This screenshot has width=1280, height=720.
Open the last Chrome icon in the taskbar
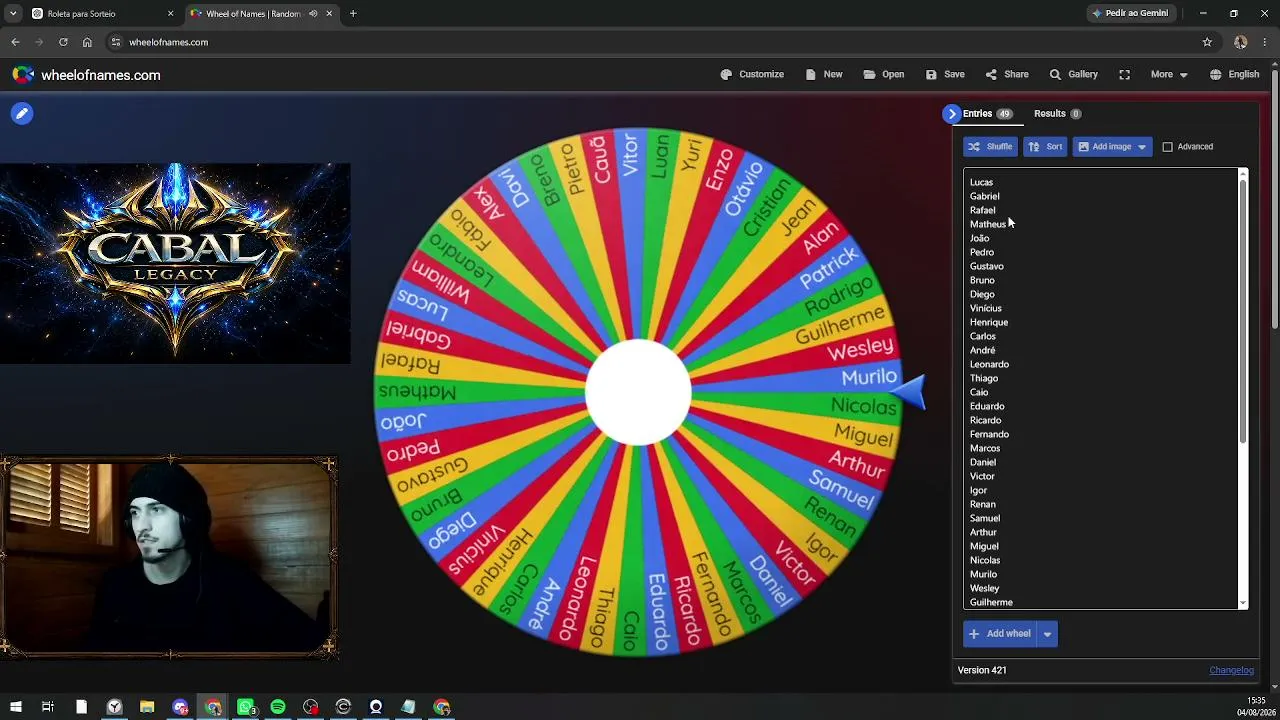441,707
